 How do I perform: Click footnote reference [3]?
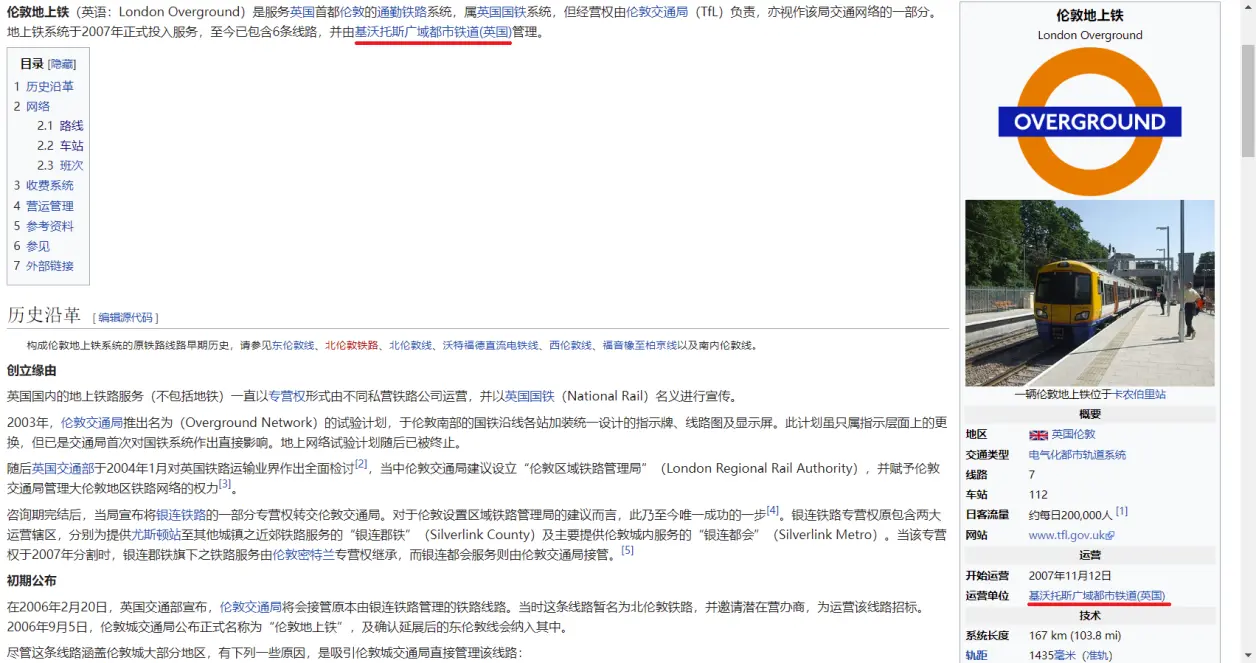[225, 484]
